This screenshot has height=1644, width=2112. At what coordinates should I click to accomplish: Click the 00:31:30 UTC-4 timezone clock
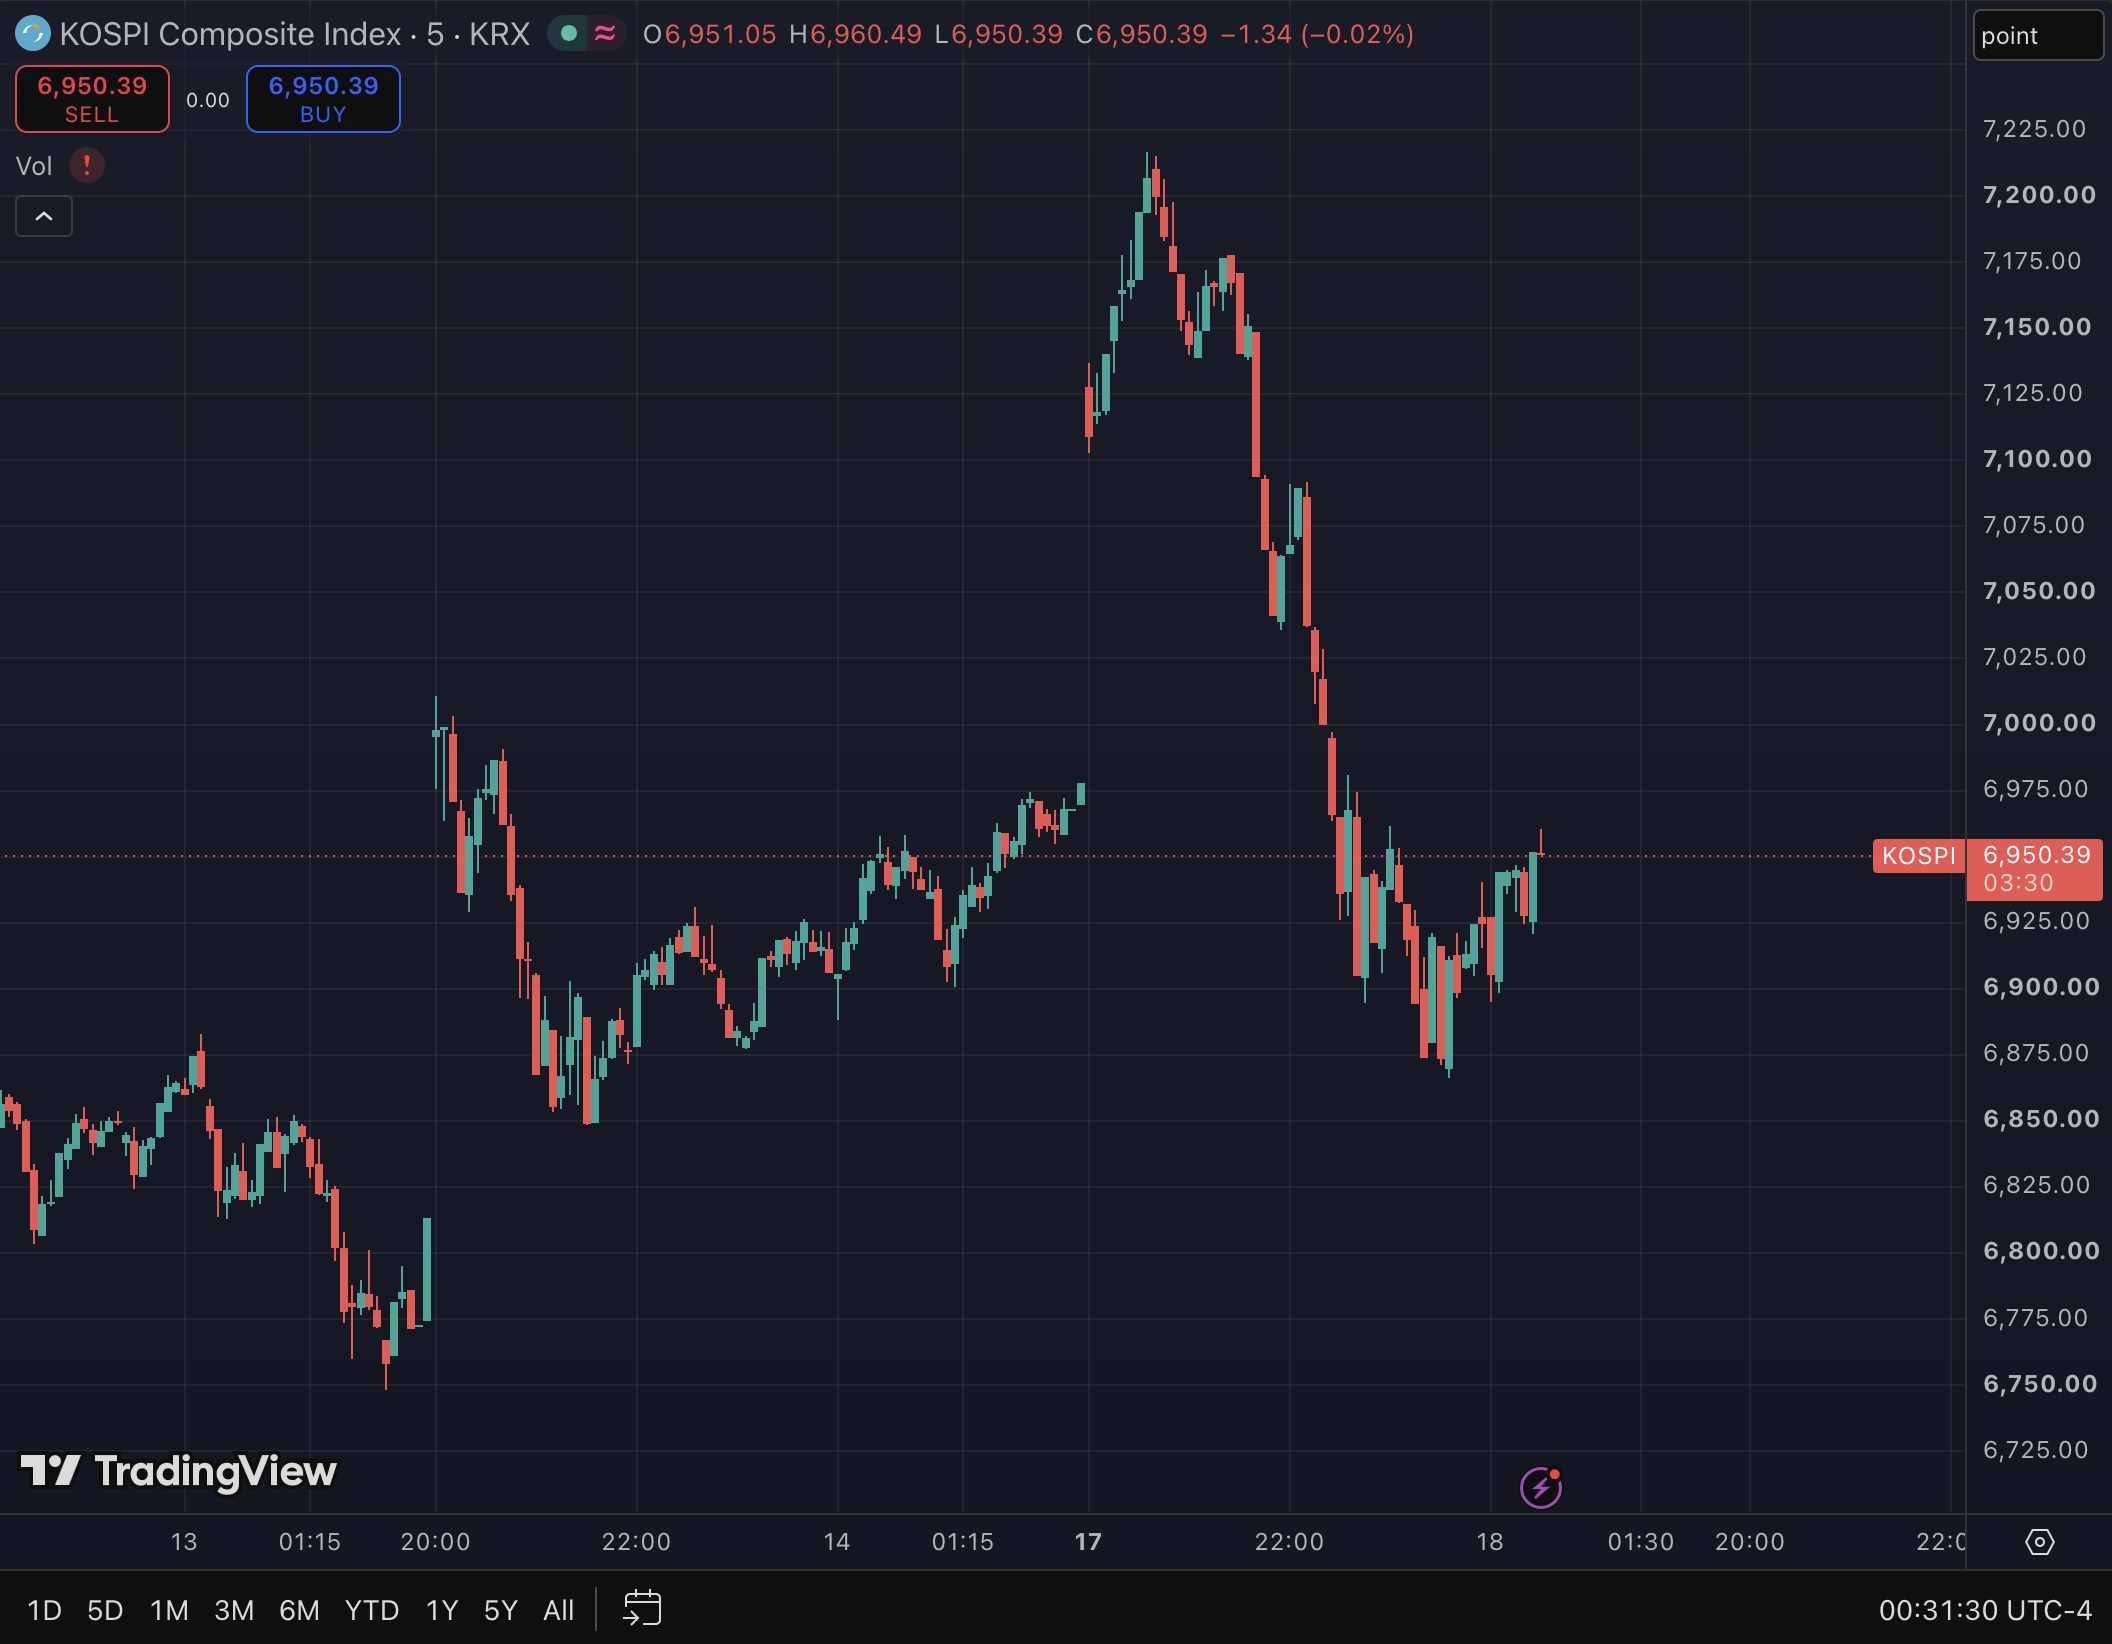[1985, 1610]
